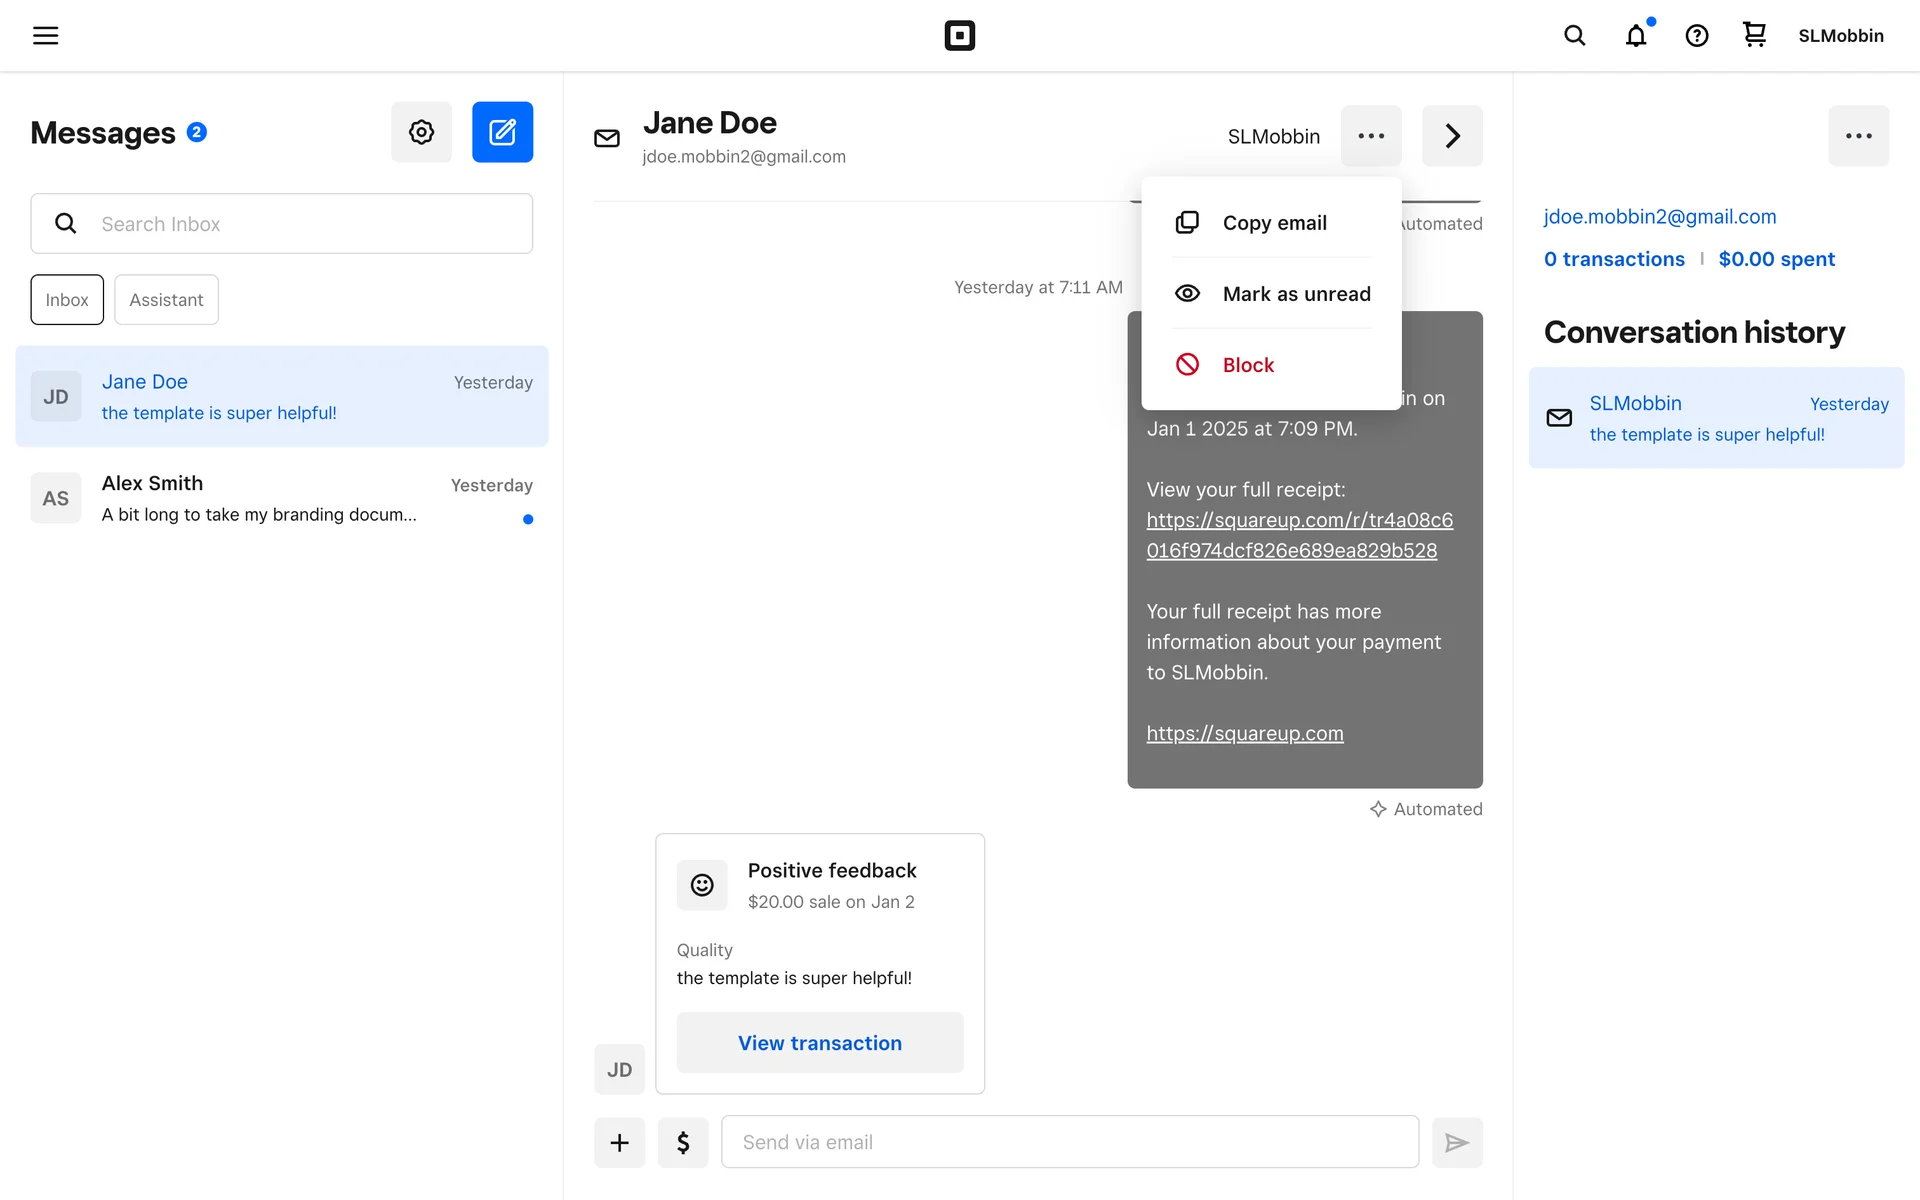
Task: Open conversation three-dot options menu
Action: tap(1371, 136)
